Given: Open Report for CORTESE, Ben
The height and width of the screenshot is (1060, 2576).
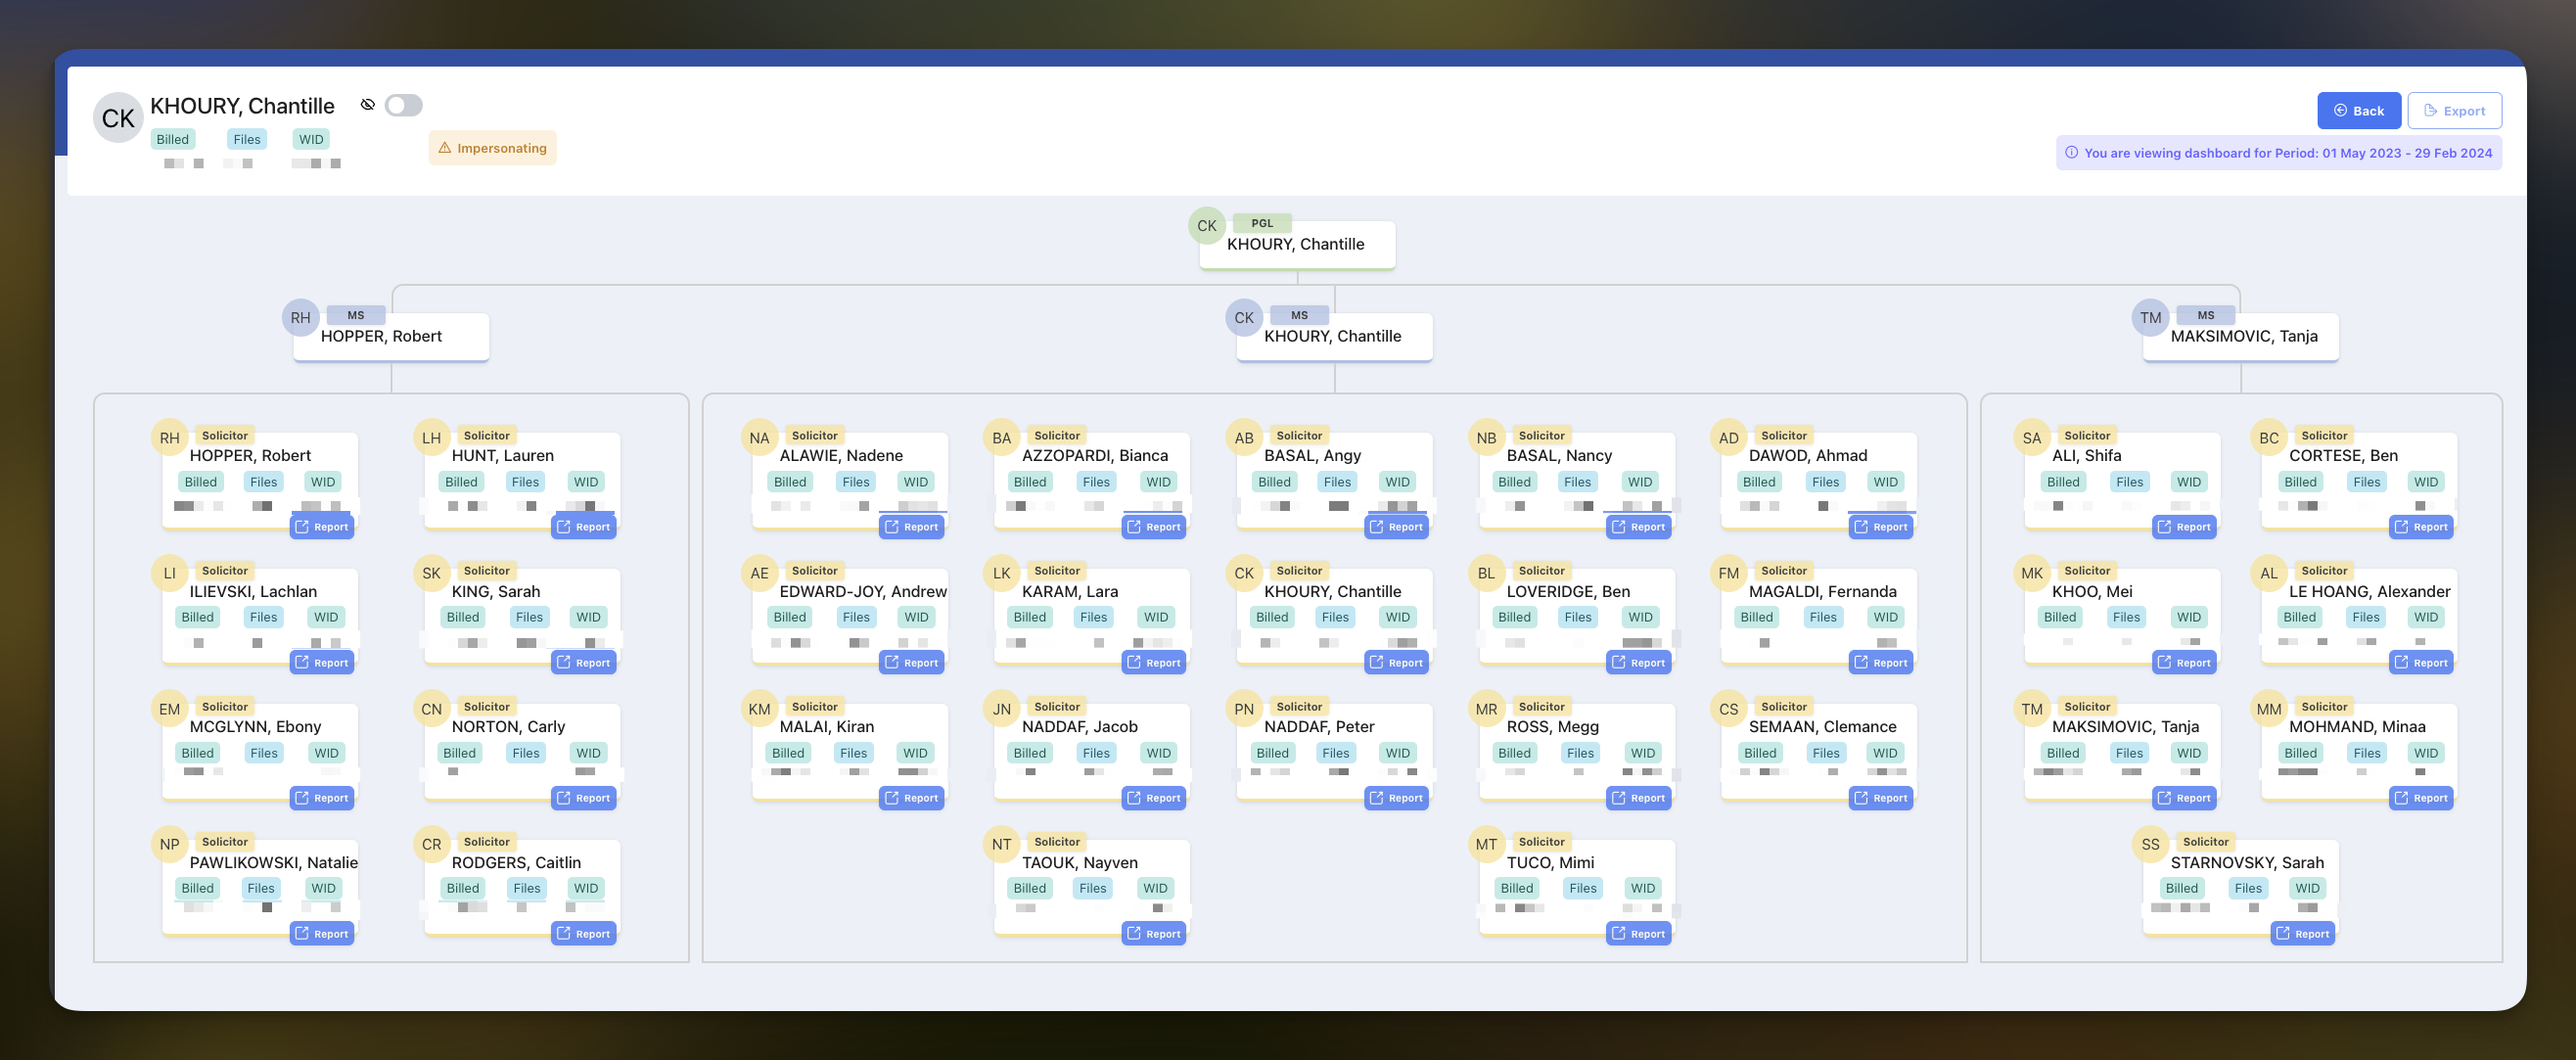Looking at the screenshot, I should tap(2421, 527).
